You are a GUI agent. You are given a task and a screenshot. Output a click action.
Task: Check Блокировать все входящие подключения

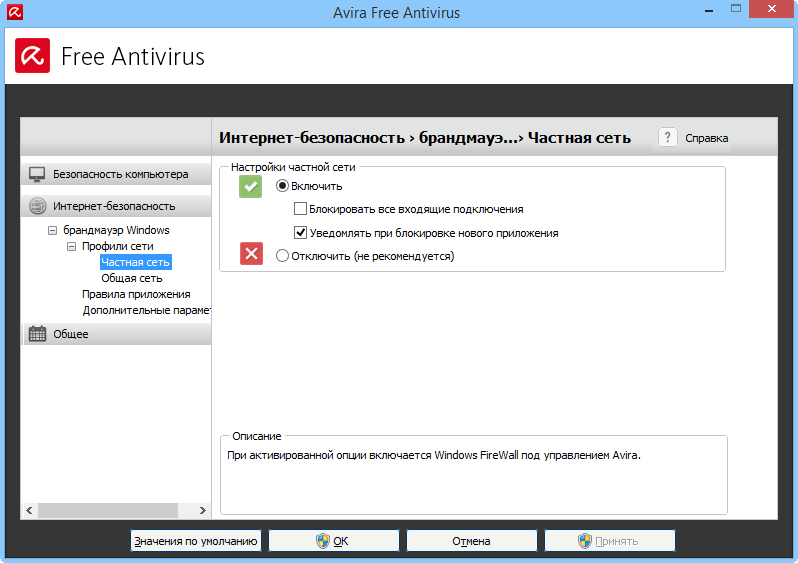[x=300, y=209]
